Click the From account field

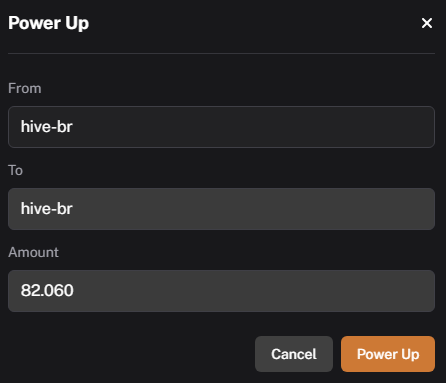pyautogui.click(x=221, y=127)
